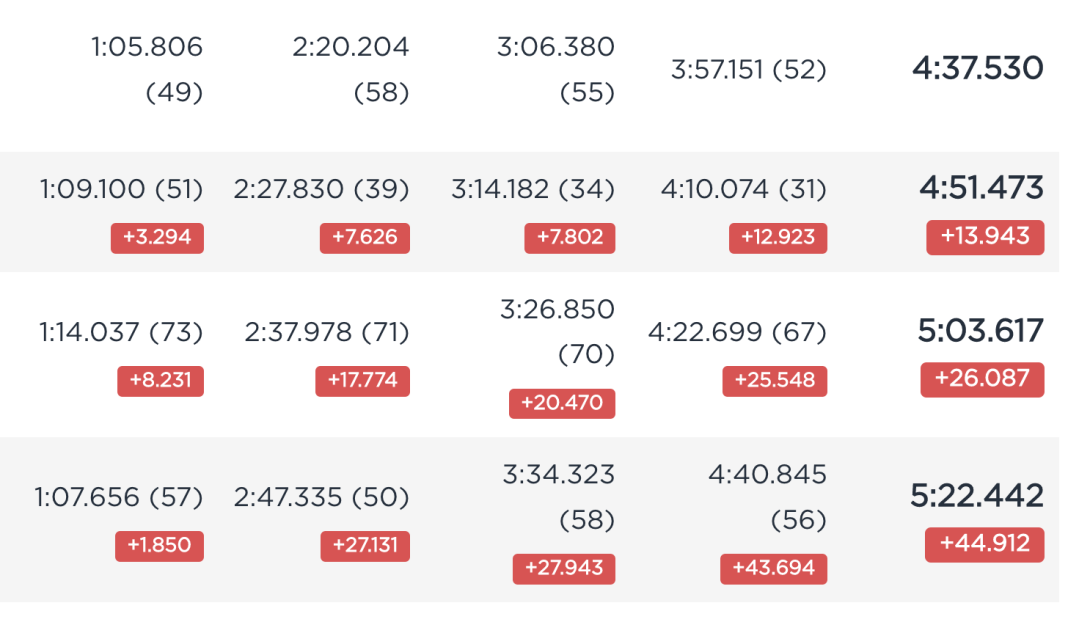Select the 5:22.442 final time
This screenshot has width=1090, height=622.
977,496
